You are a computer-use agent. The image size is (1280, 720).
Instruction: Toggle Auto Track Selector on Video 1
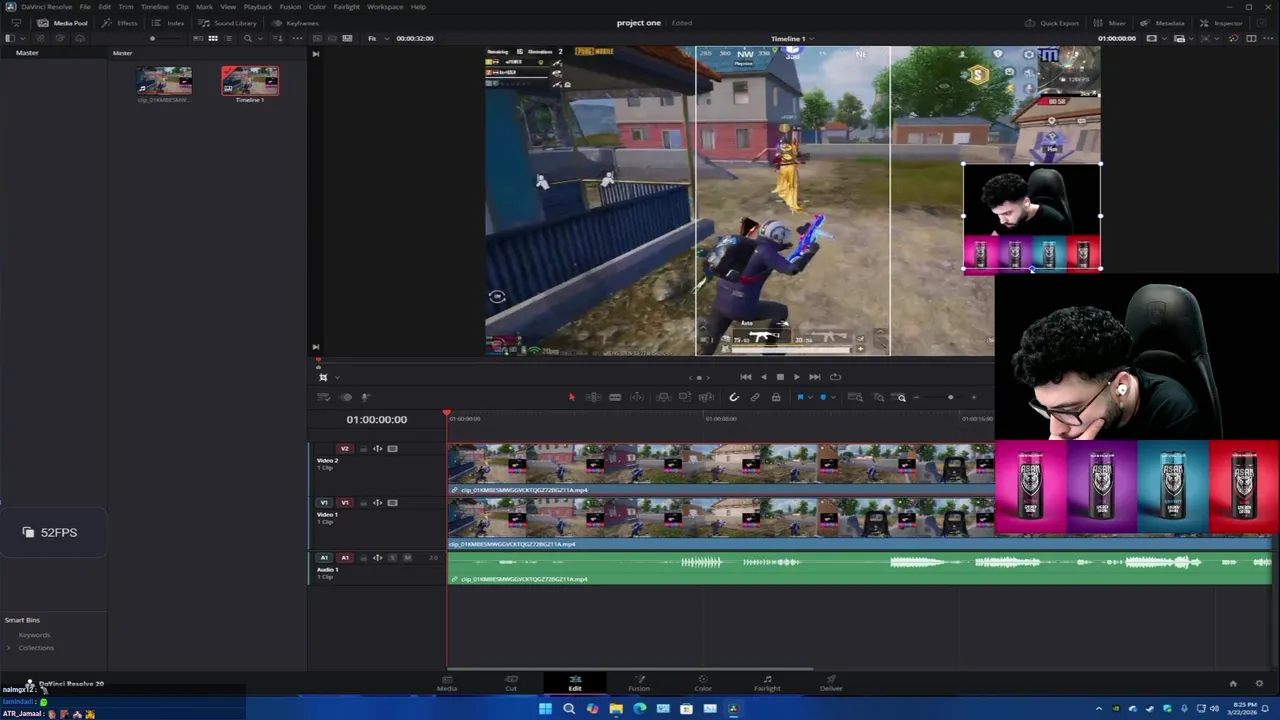pos(377,503)
